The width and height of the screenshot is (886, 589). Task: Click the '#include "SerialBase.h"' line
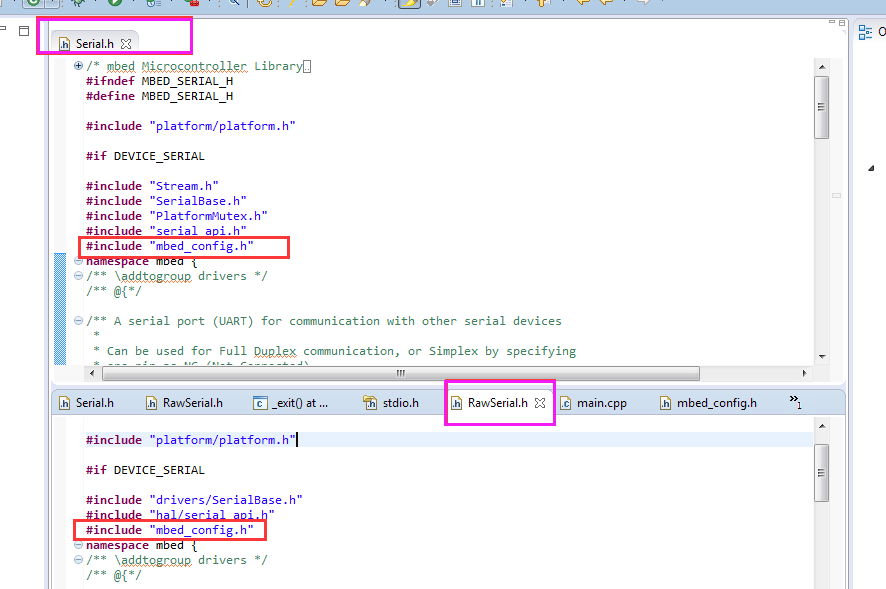coord(166,201)
